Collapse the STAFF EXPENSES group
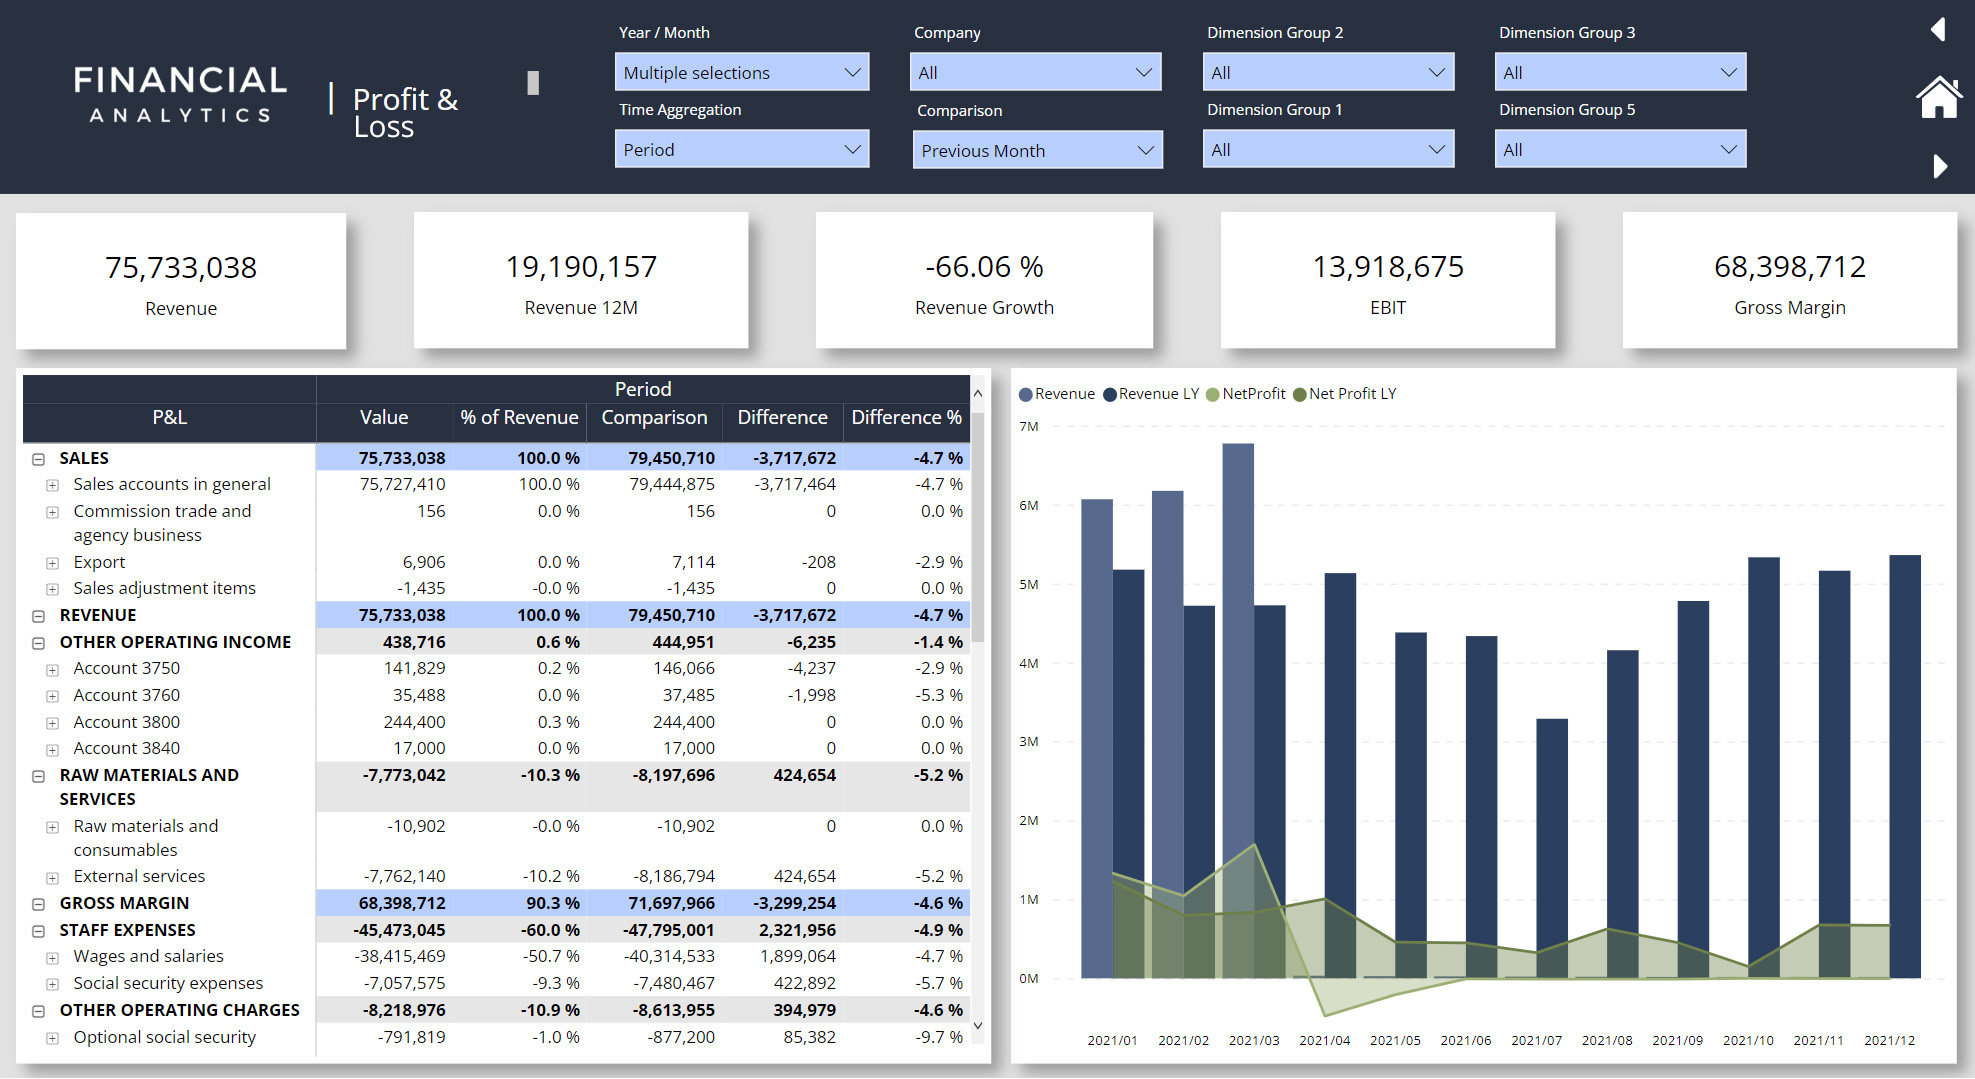1975x1079 pixels. tap(38, 931)
